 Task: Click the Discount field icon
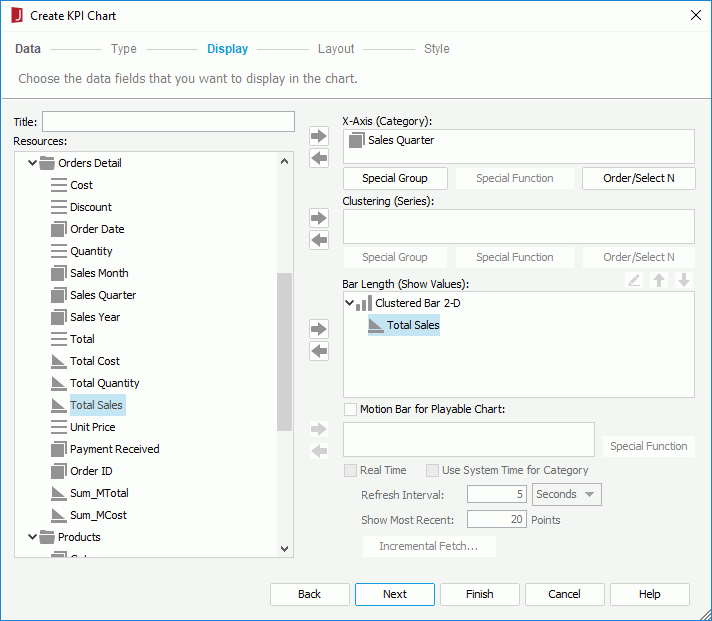click(x=59, y=207)
